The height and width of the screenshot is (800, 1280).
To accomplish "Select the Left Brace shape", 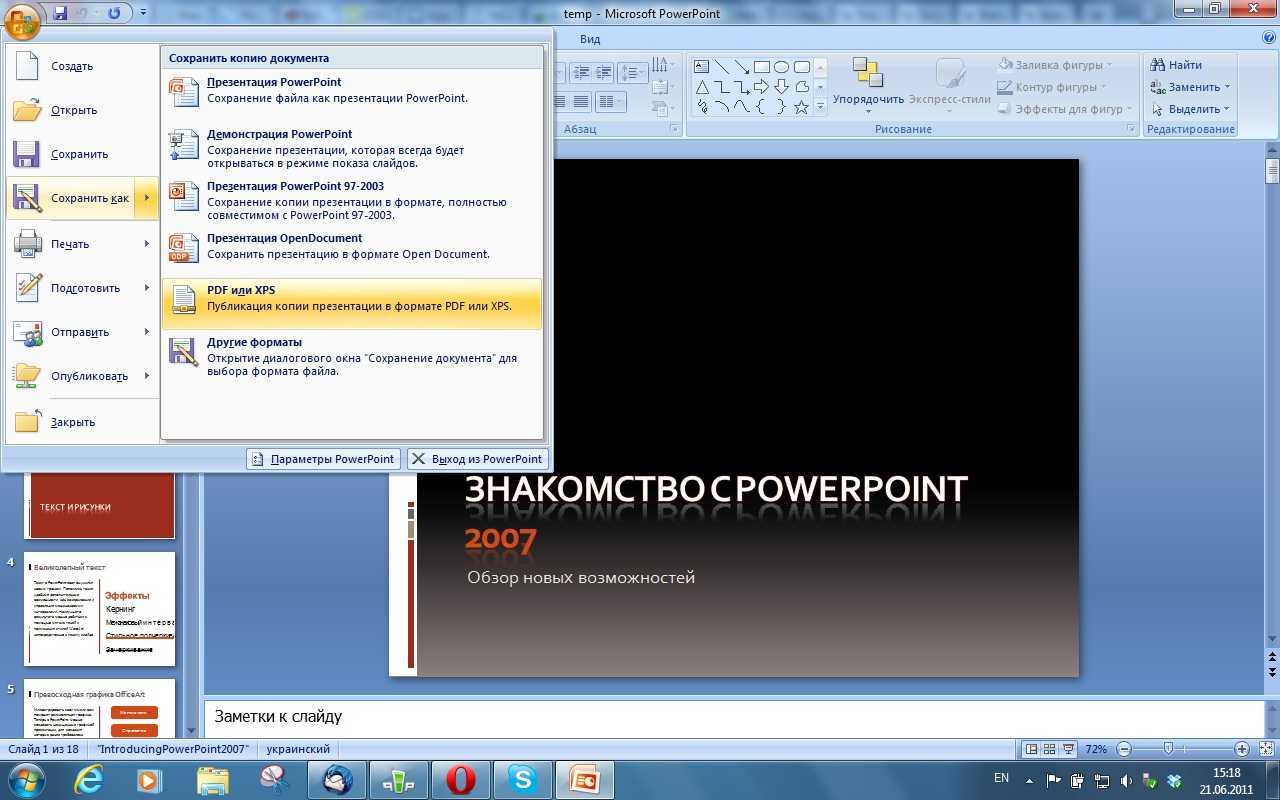I will (x=762, y=107).
